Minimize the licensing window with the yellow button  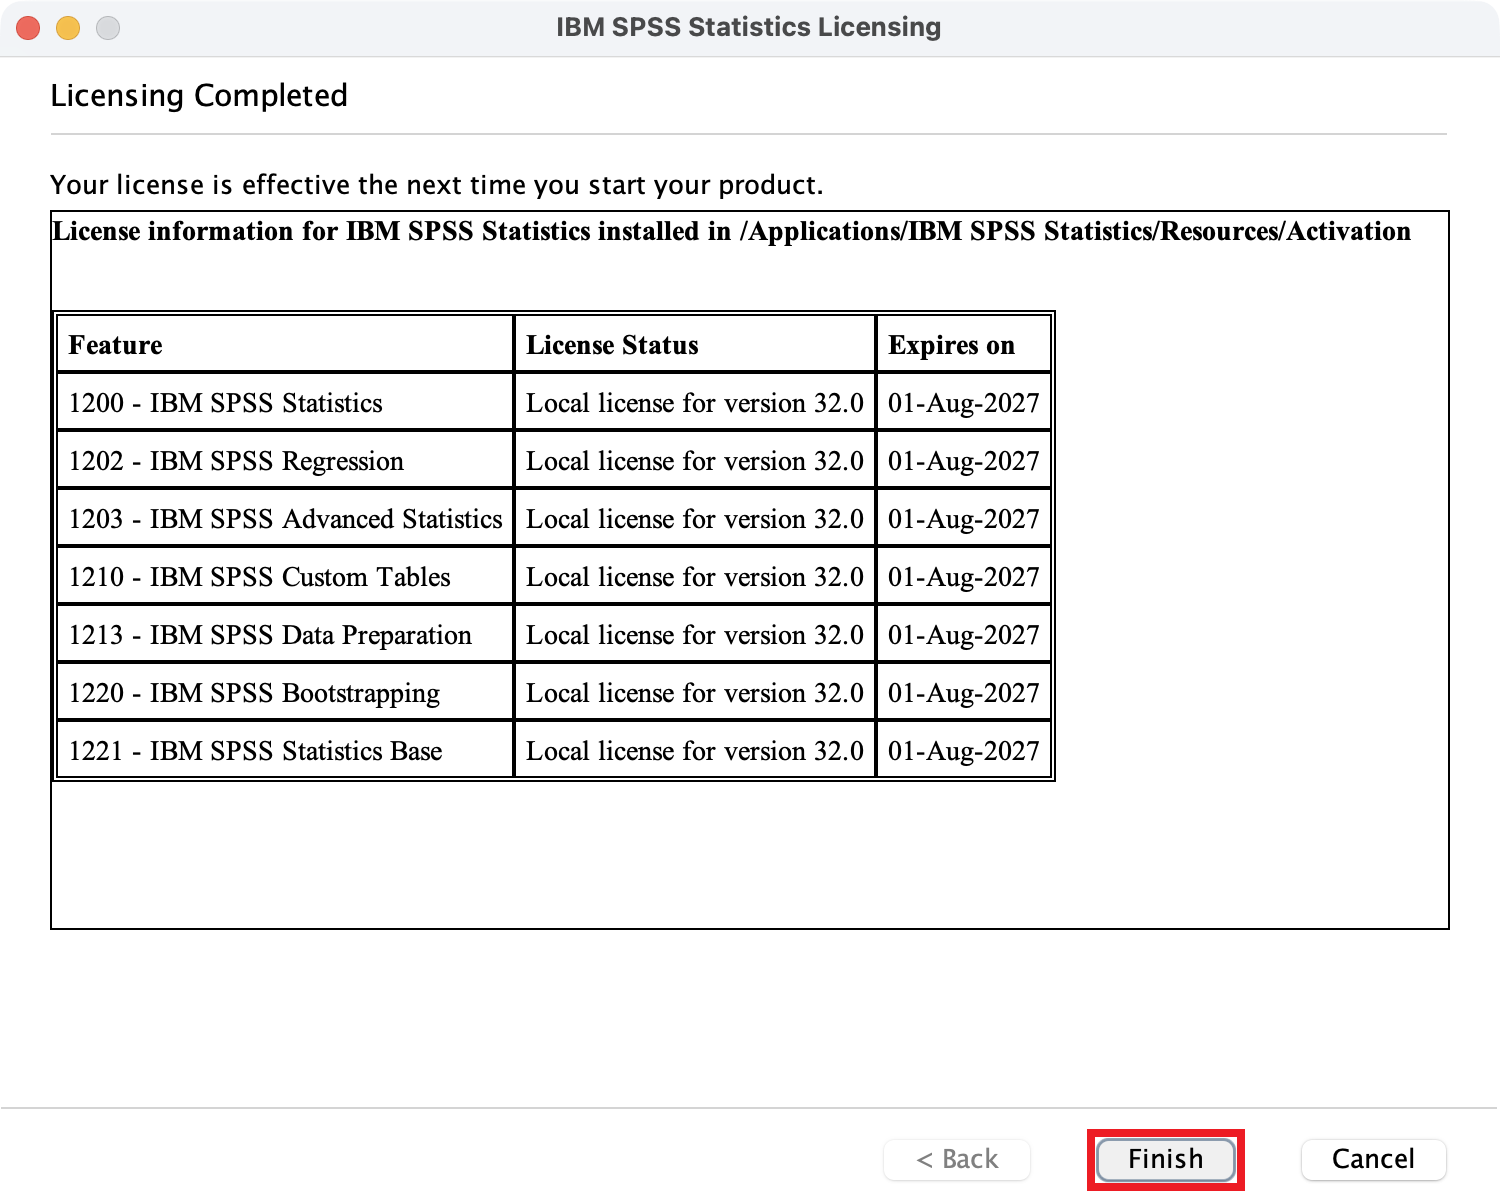68,28
